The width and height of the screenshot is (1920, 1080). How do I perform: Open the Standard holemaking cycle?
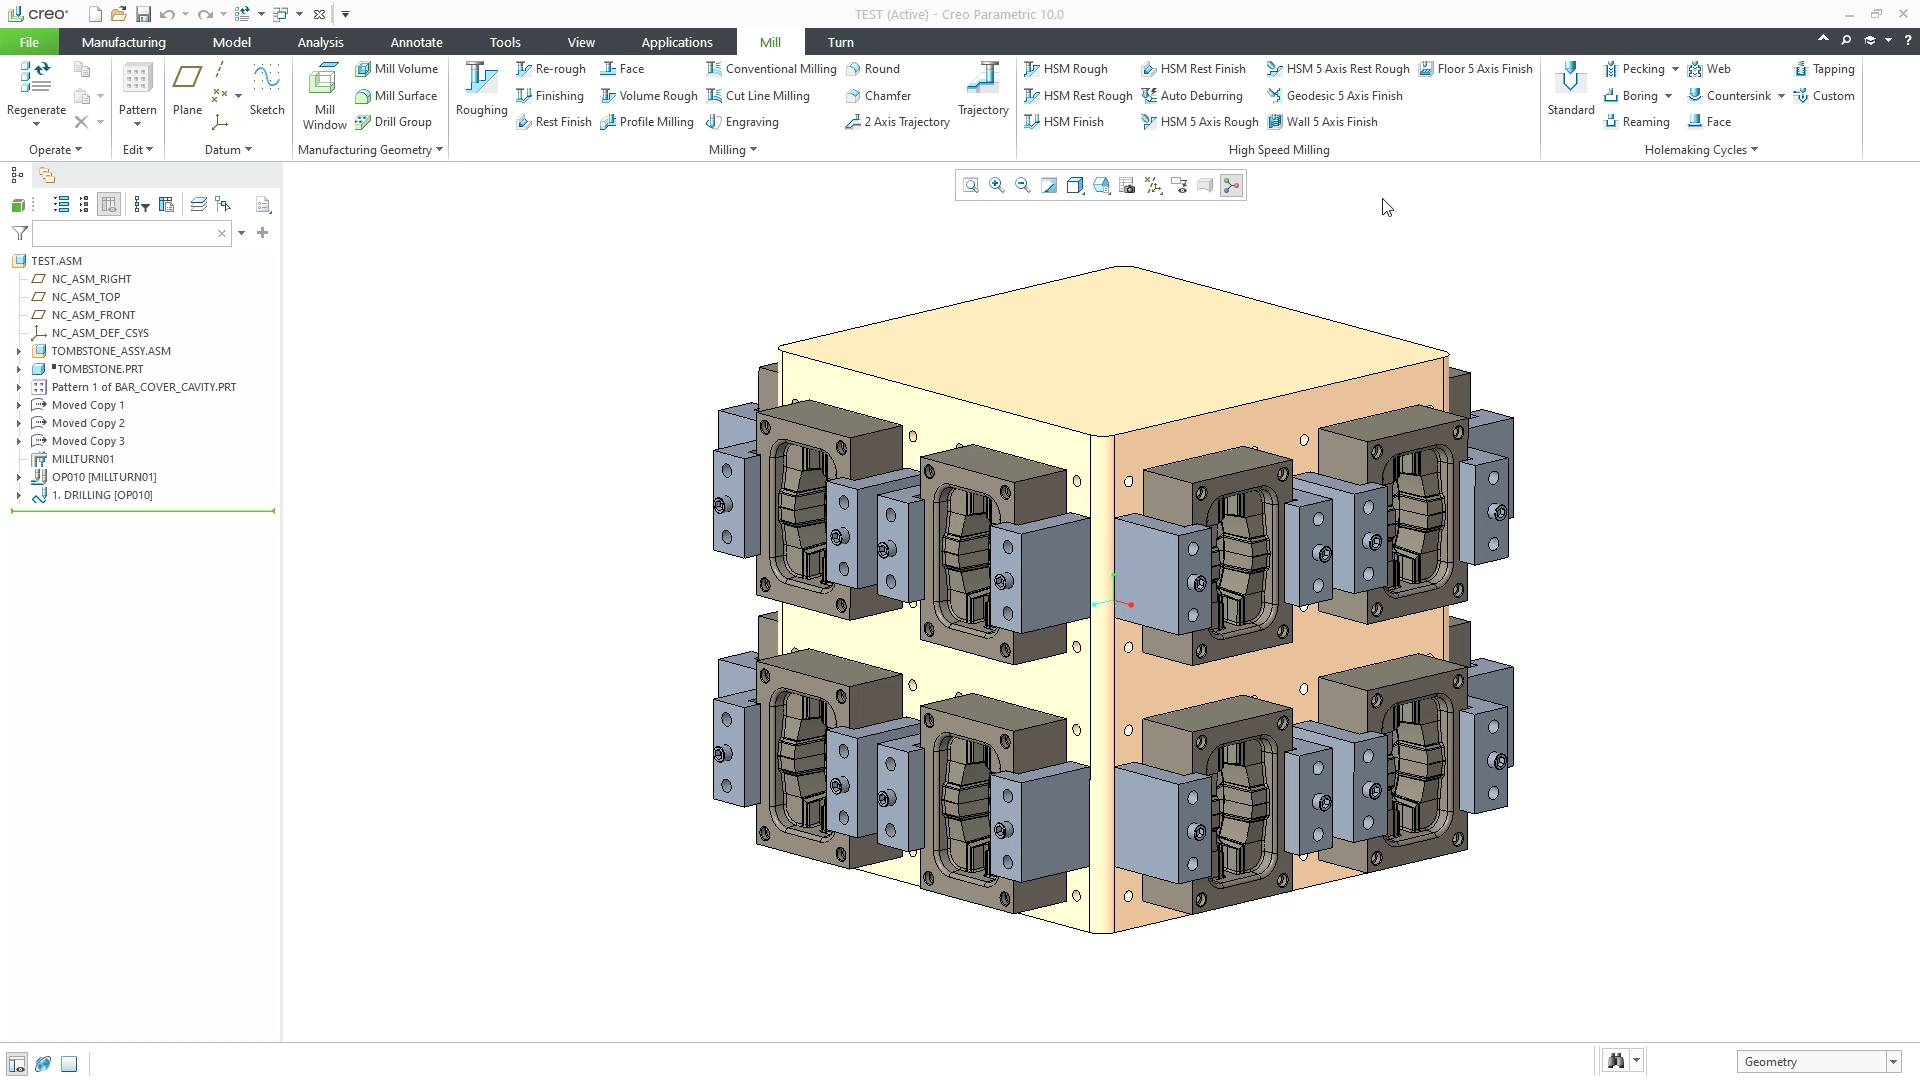click(1570, 90)
